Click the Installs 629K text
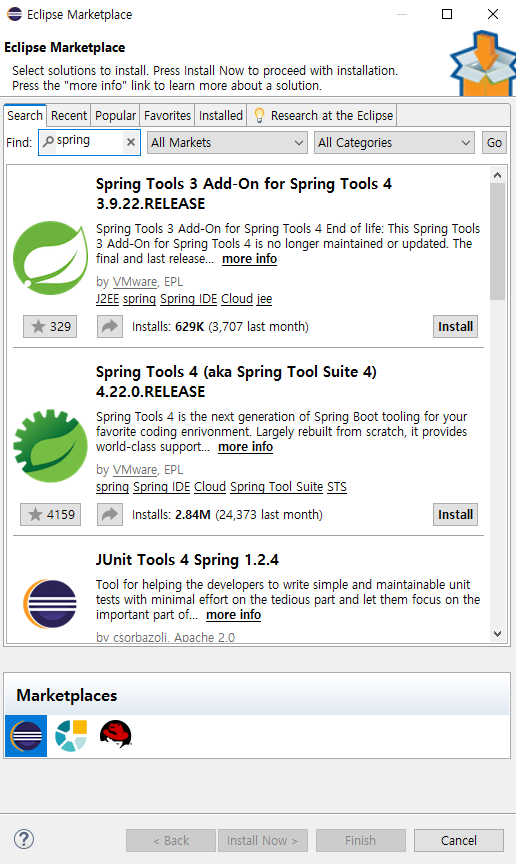Screen dimensions: 516x864 pyautogui.click(x=220, y=326)
